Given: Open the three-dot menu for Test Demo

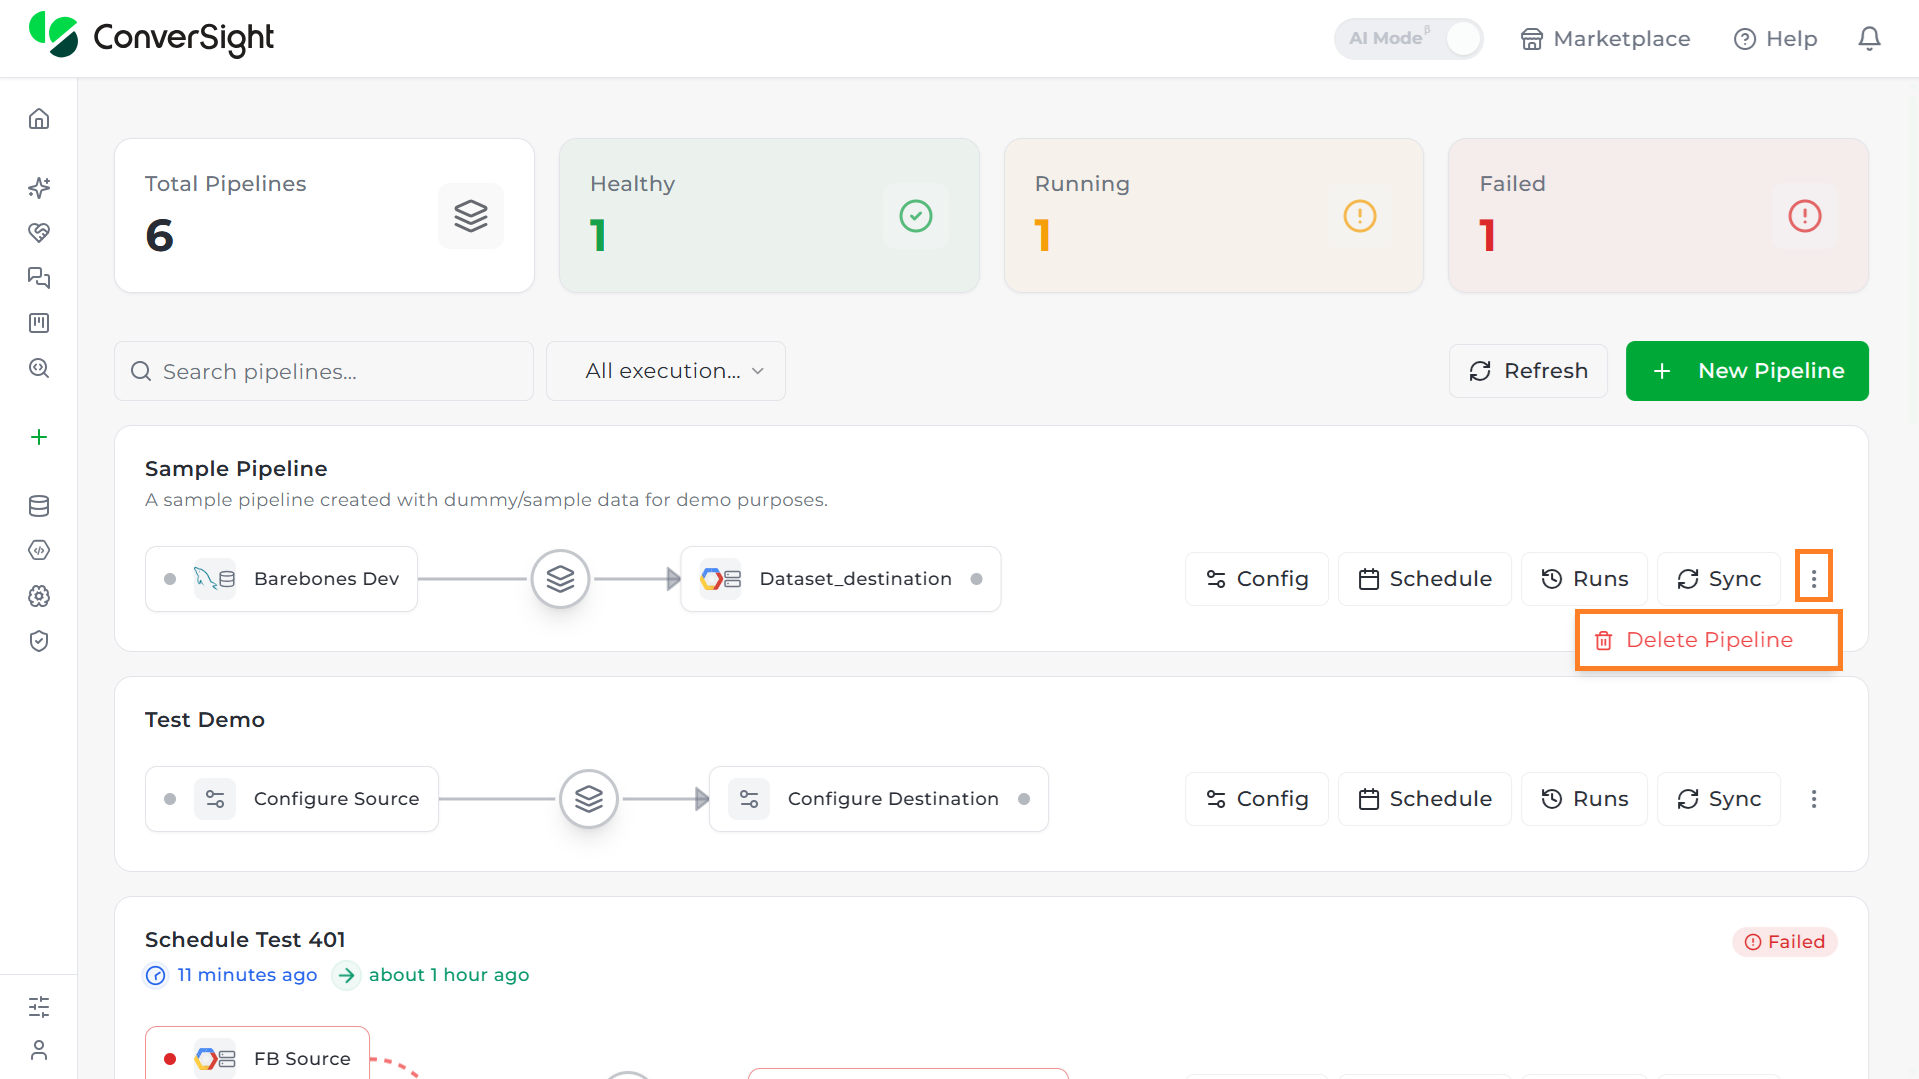Looking at the screenshot, I should click(x=1813, y=799).
